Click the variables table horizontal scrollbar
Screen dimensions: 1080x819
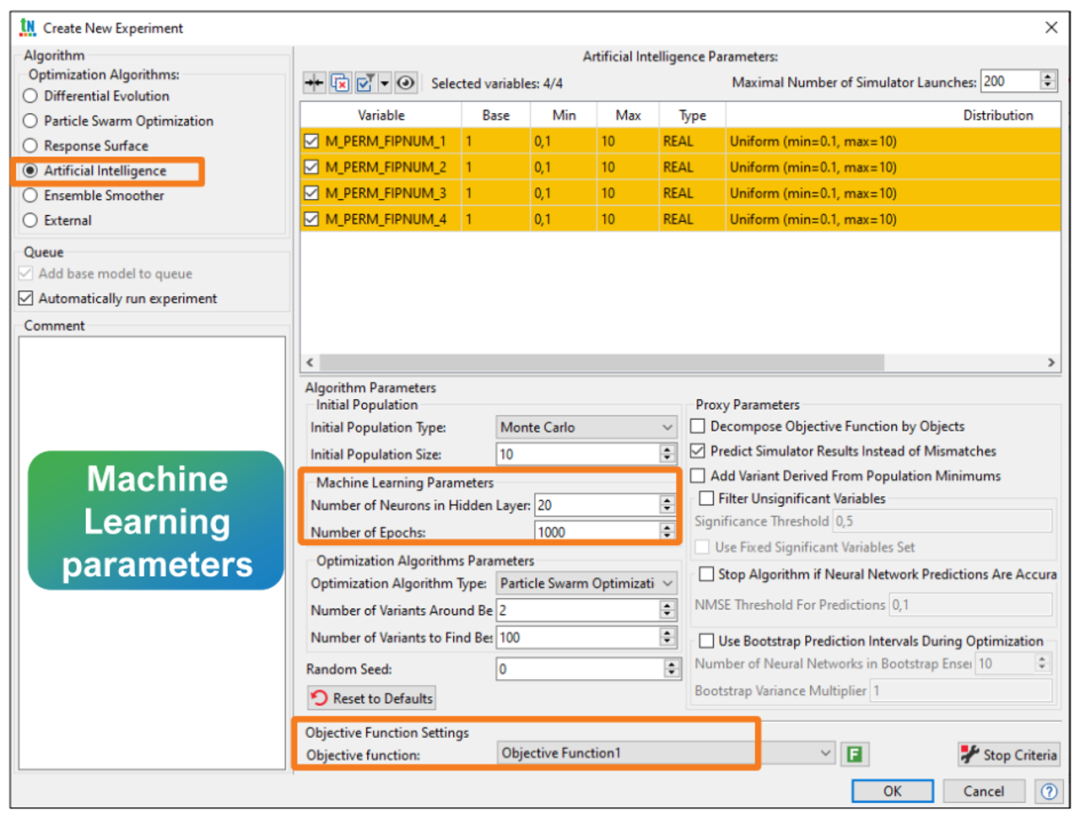tap(600, 363)
